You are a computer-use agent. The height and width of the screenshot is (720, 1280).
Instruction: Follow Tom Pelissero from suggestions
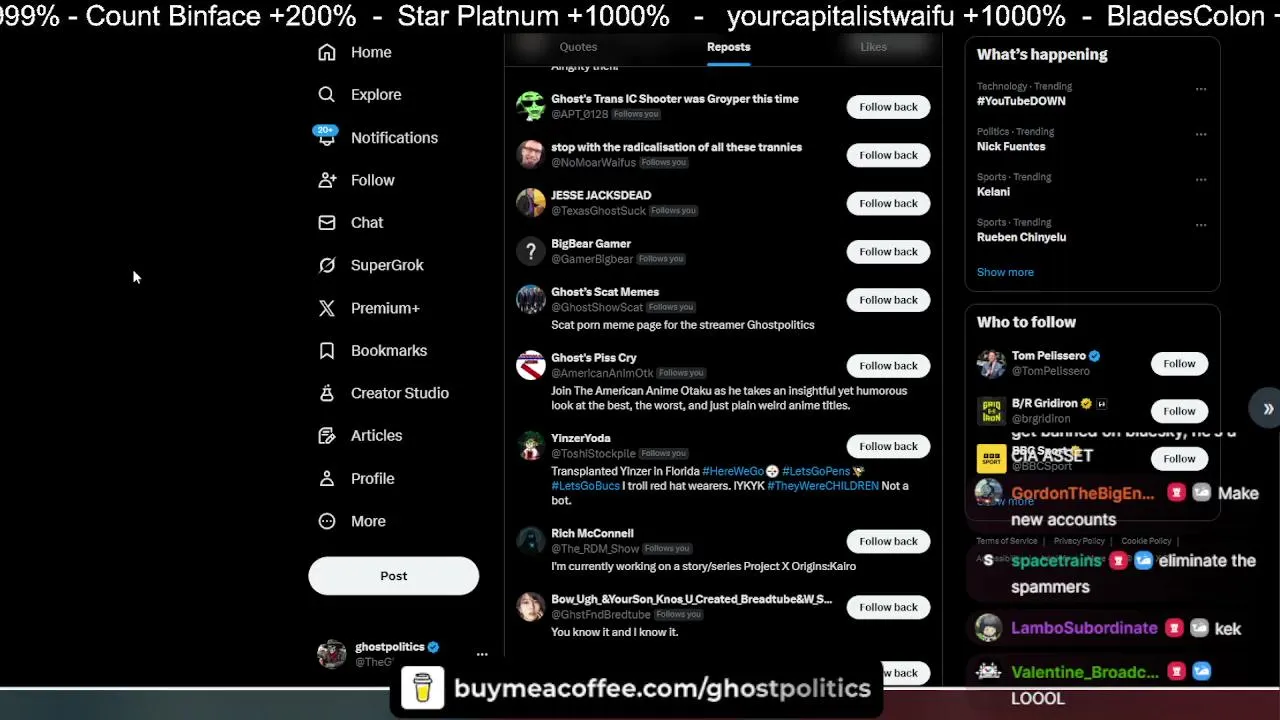1179,363
